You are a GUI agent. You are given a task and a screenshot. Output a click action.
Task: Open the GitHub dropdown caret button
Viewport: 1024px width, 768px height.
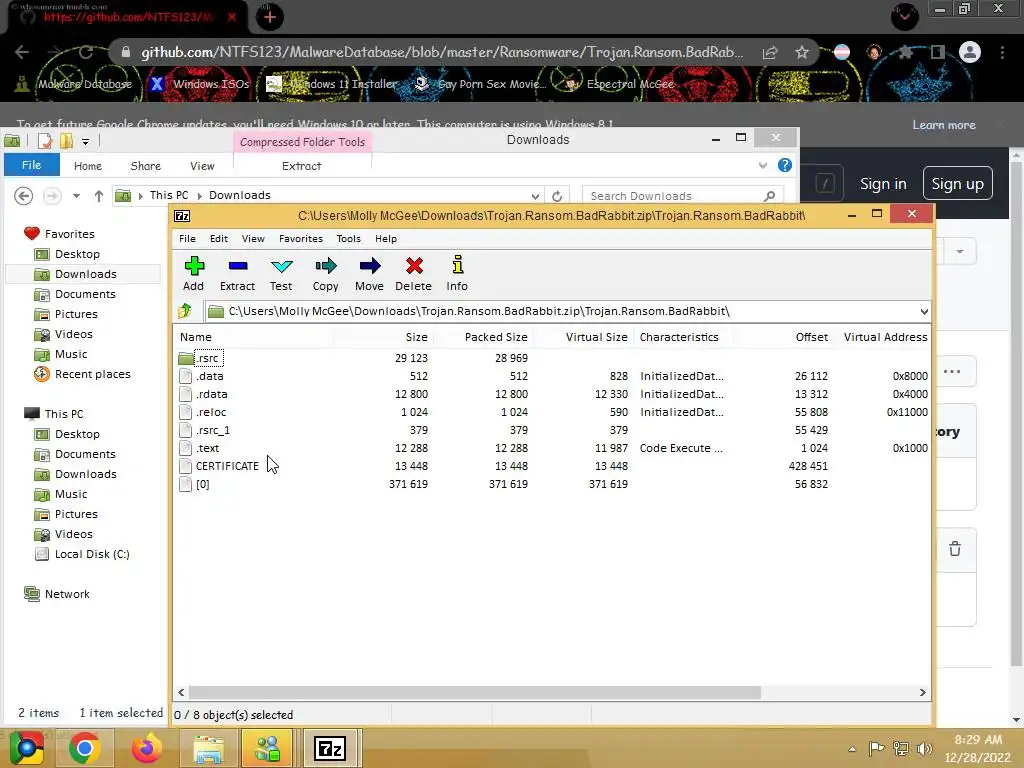click(x=960, y=251)
